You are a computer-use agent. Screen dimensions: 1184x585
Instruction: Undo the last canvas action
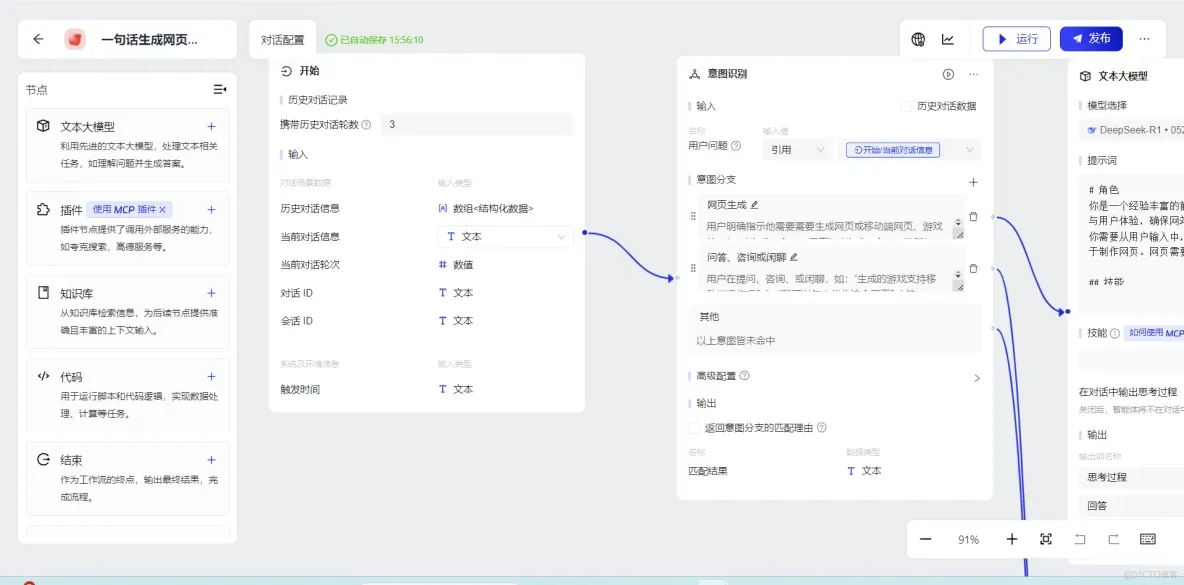(x=1080, y=539)
